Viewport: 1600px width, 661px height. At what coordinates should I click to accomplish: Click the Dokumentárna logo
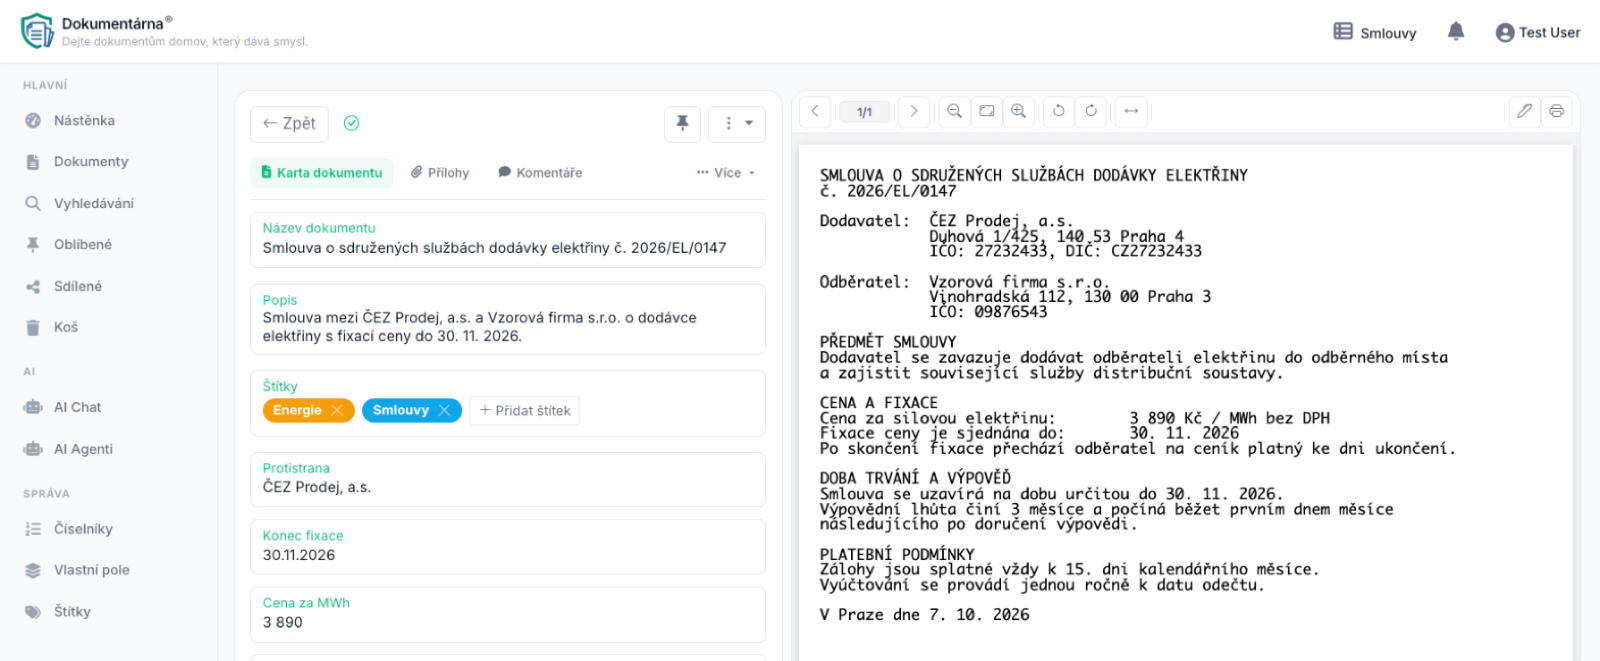coord(37,31)
